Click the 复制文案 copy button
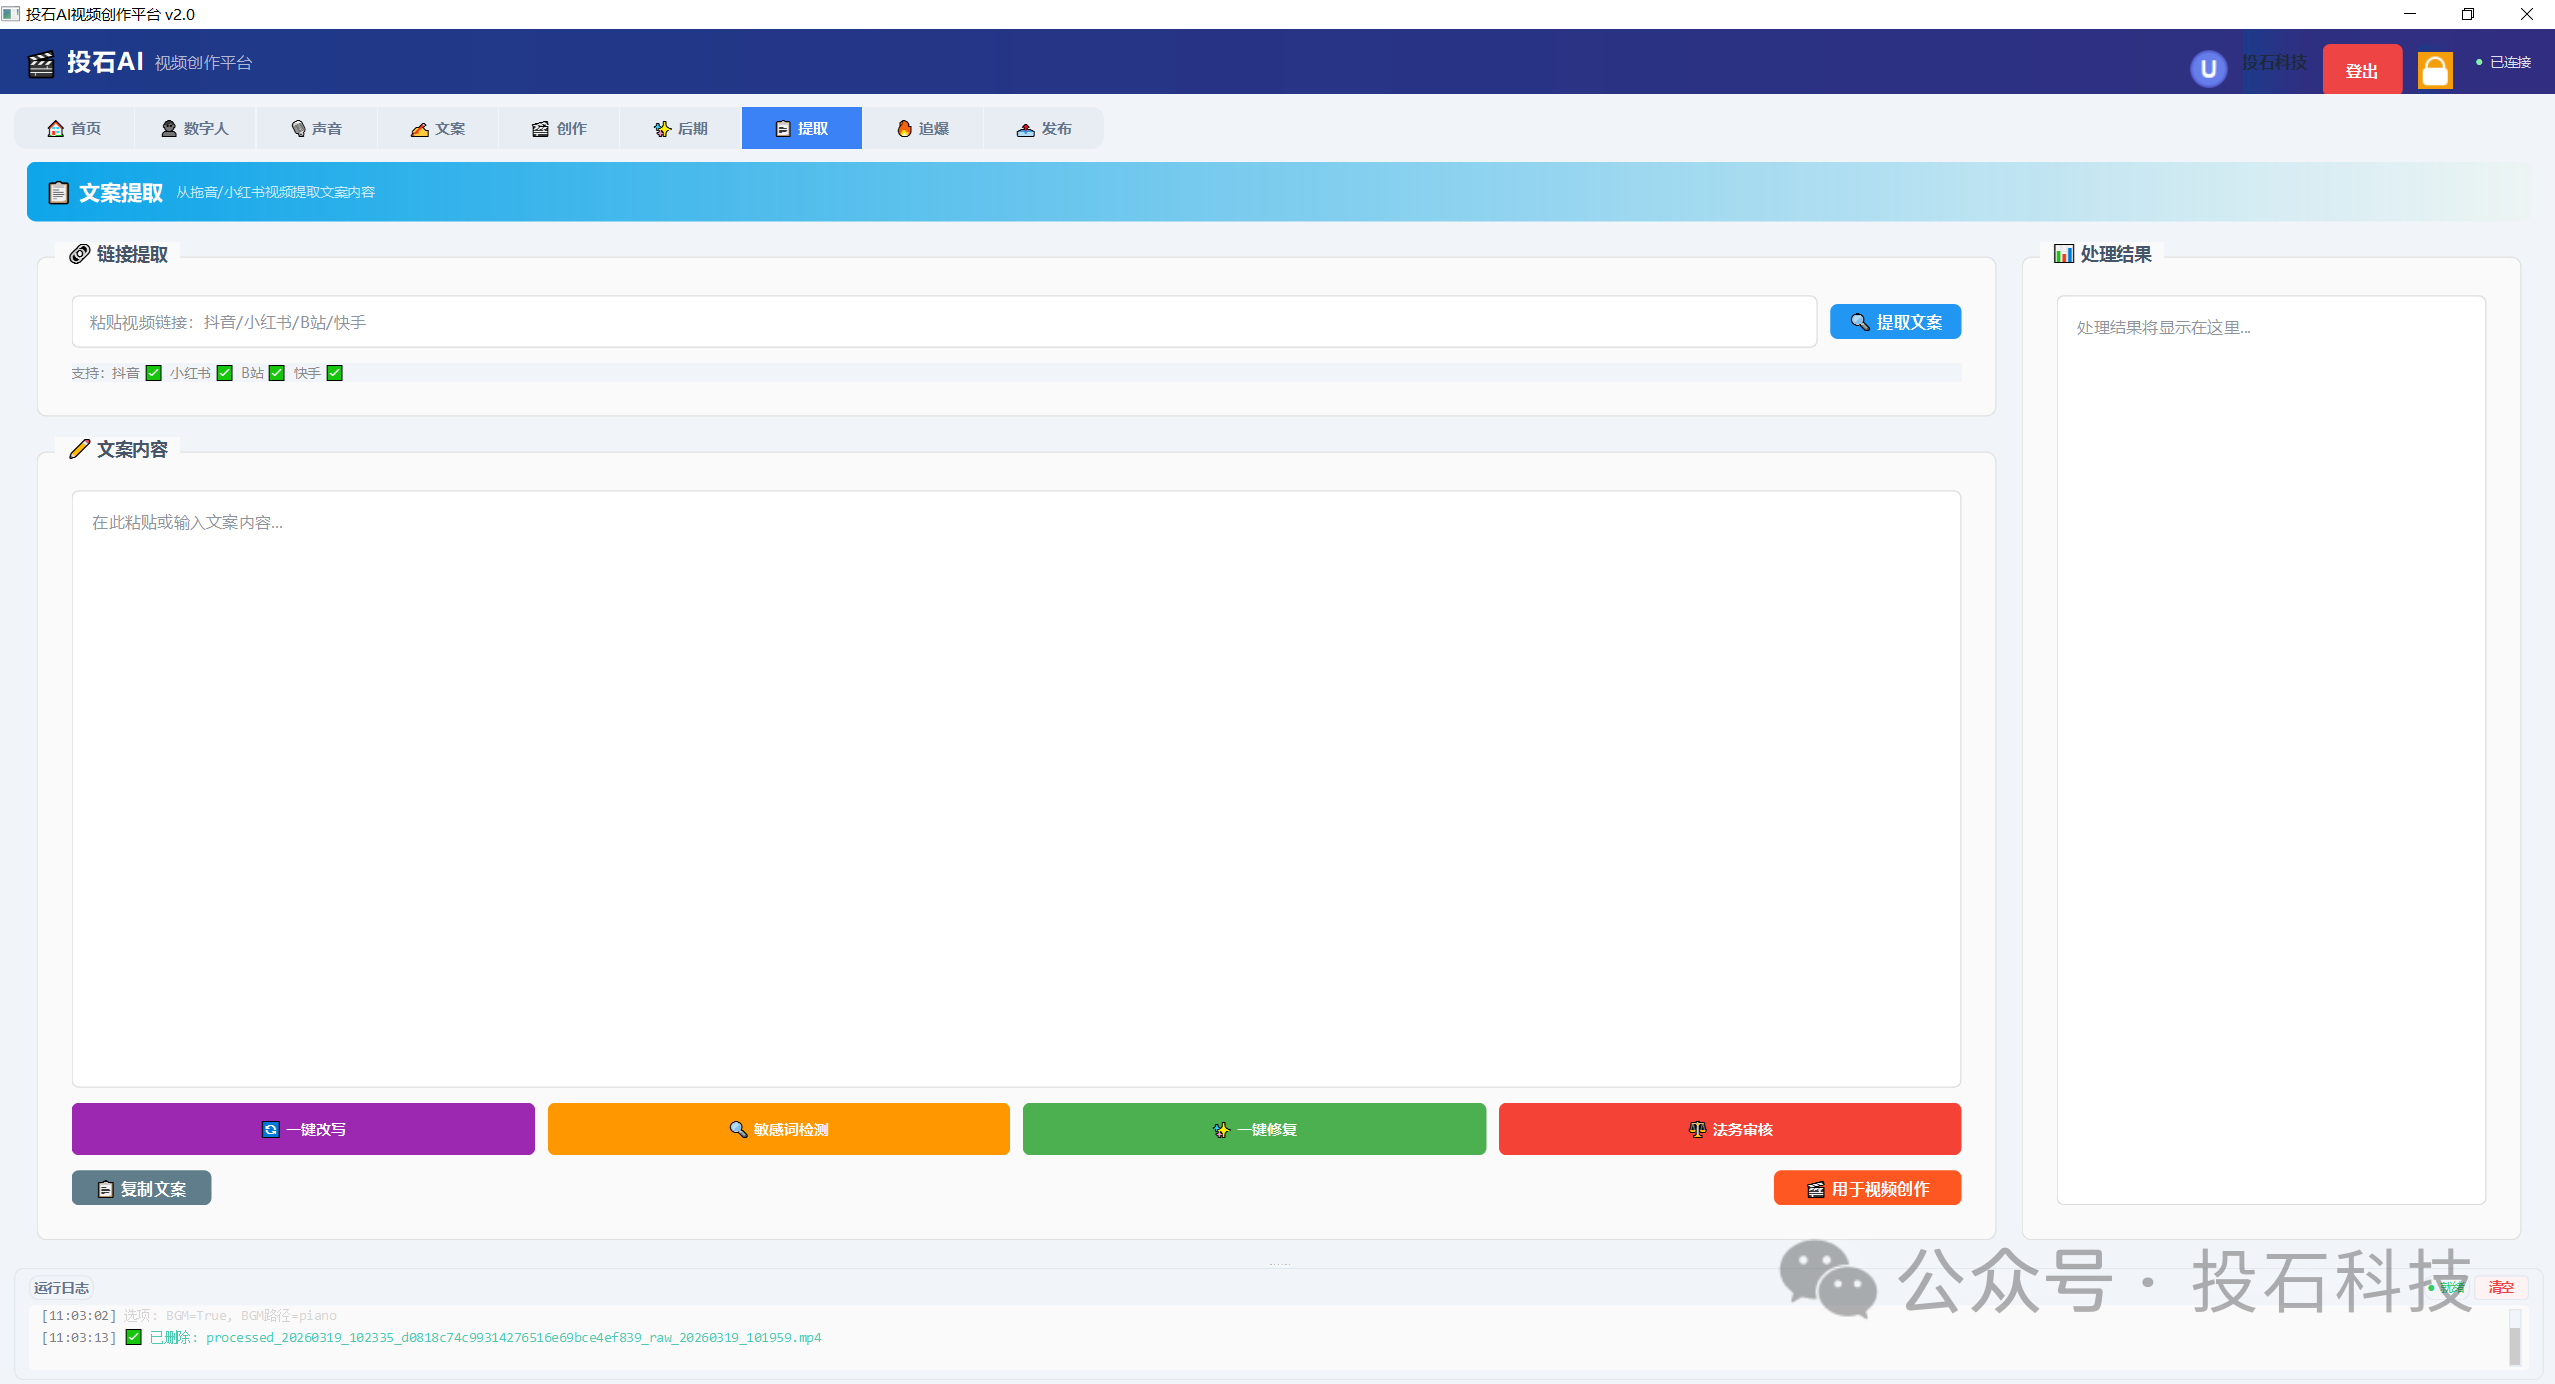Screen dimensions: 2555x1384 [x=141, y=1188]
